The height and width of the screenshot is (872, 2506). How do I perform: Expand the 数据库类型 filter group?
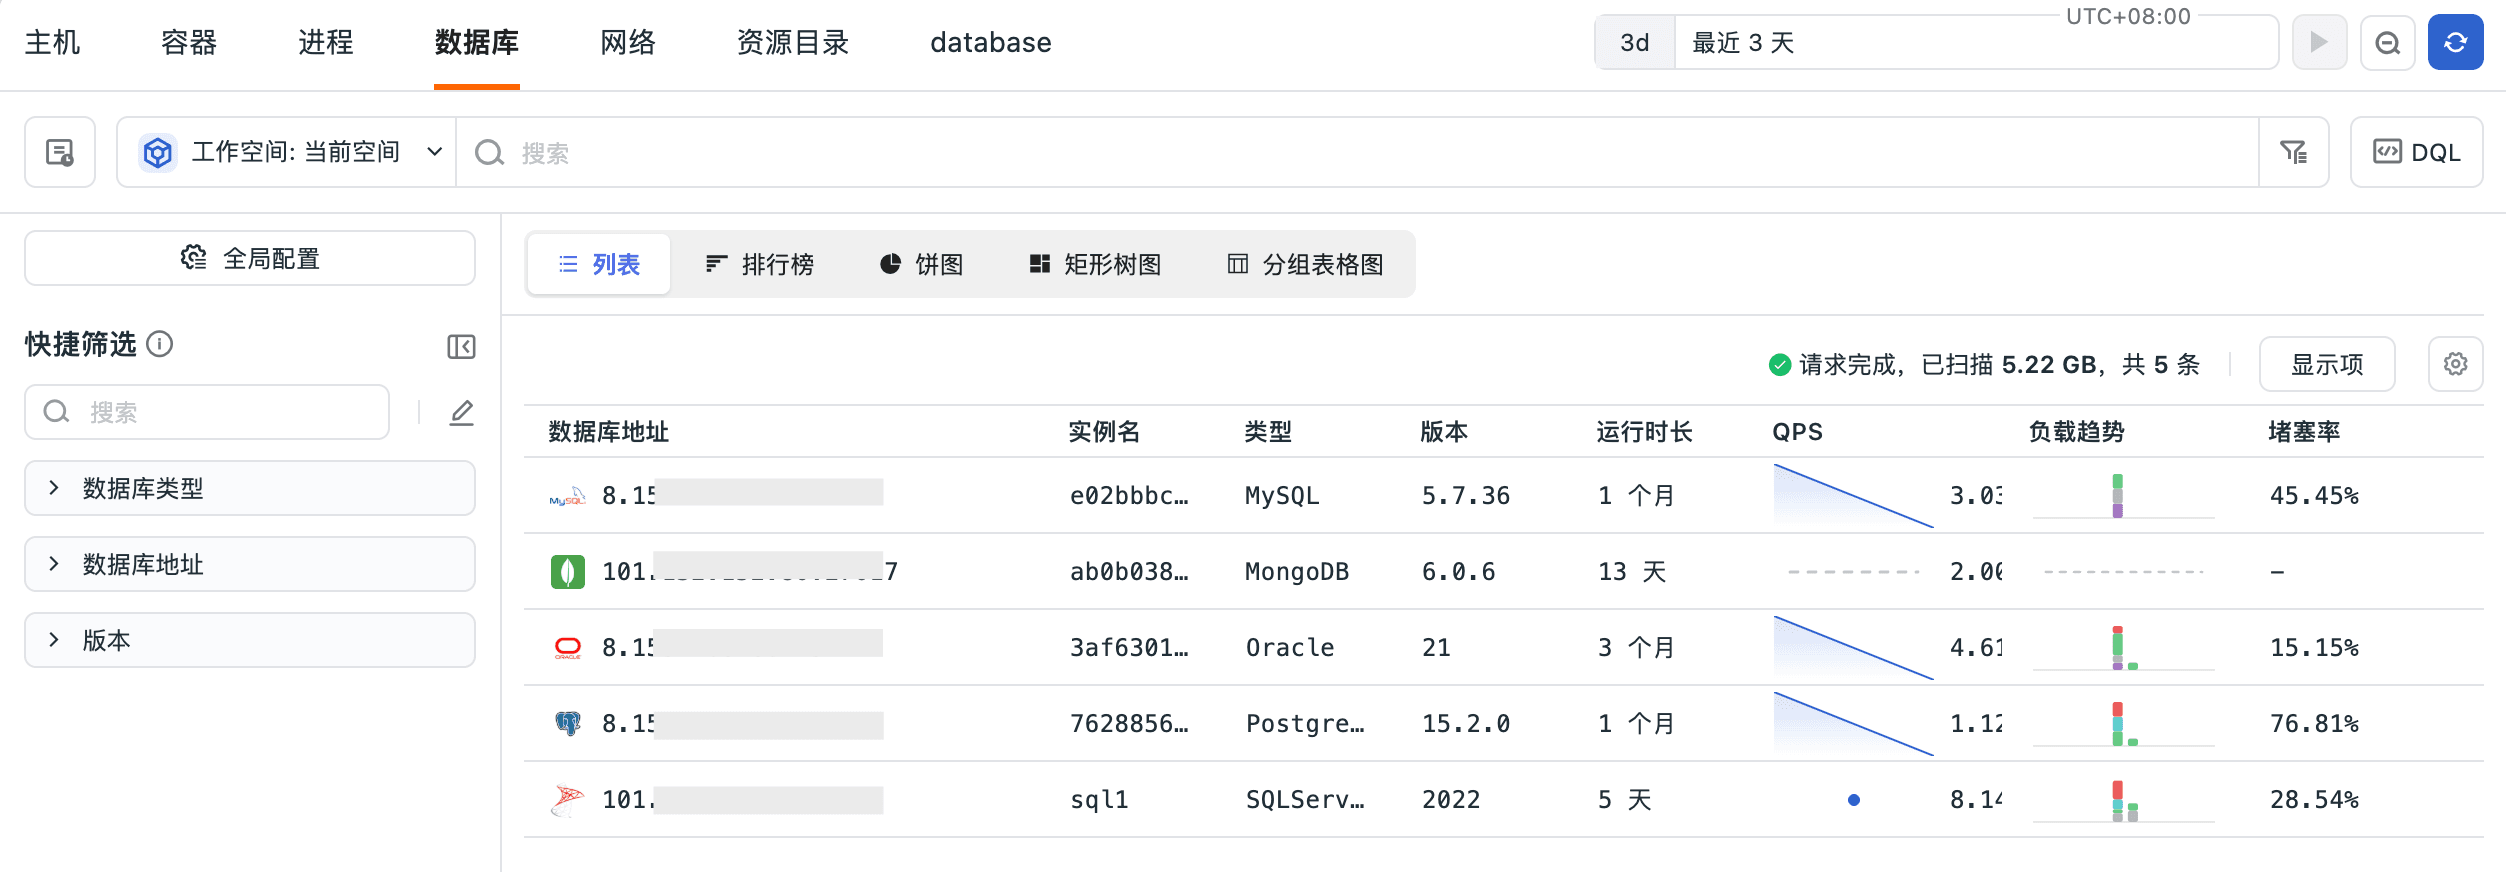250,488
